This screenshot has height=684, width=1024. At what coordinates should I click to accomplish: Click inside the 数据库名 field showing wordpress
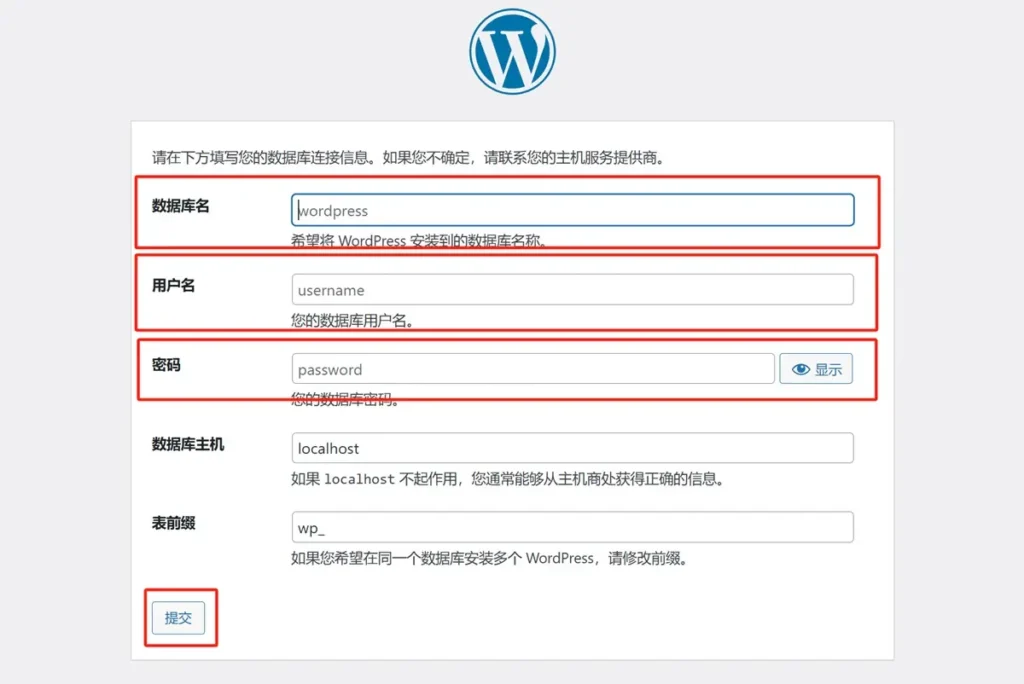click(570, 210)
